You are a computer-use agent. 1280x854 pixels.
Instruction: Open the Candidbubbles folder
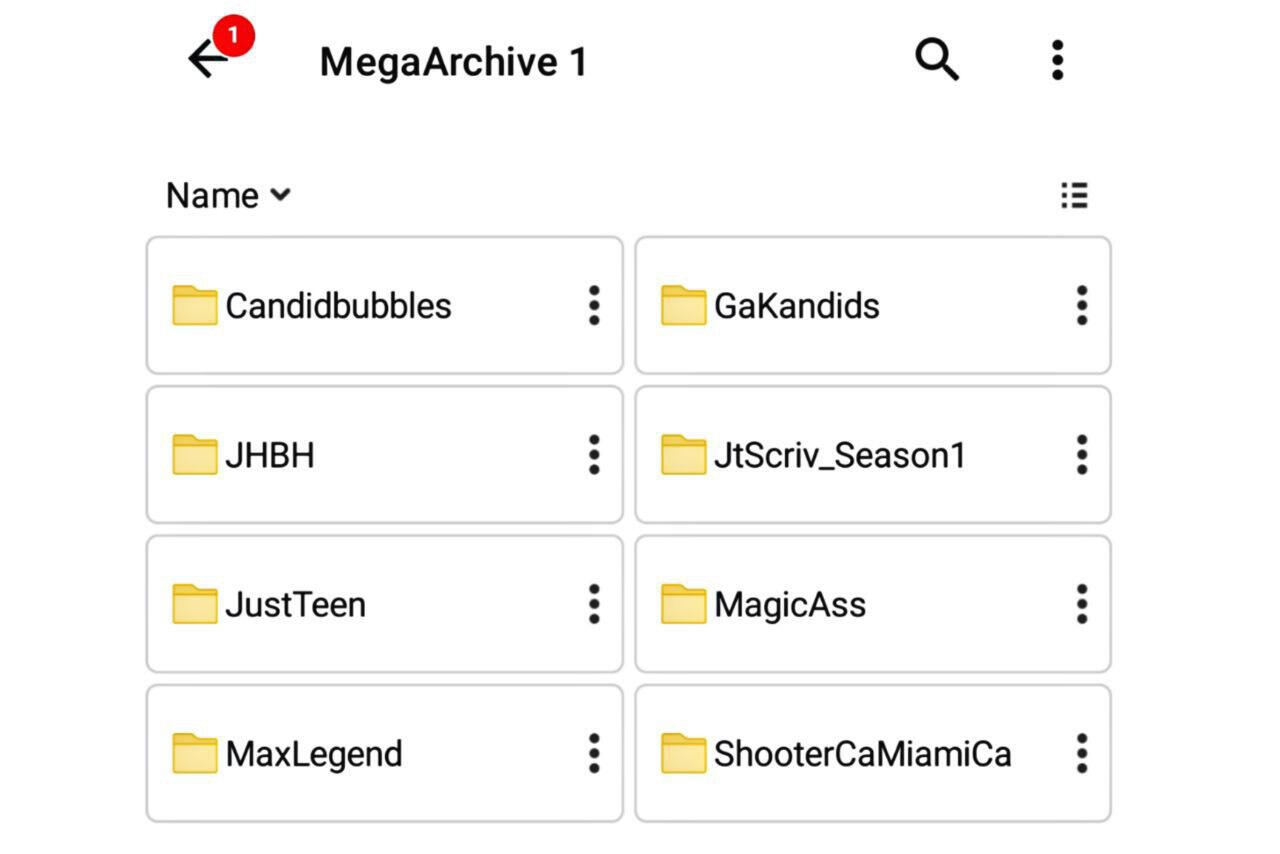(x=338, y=305)
